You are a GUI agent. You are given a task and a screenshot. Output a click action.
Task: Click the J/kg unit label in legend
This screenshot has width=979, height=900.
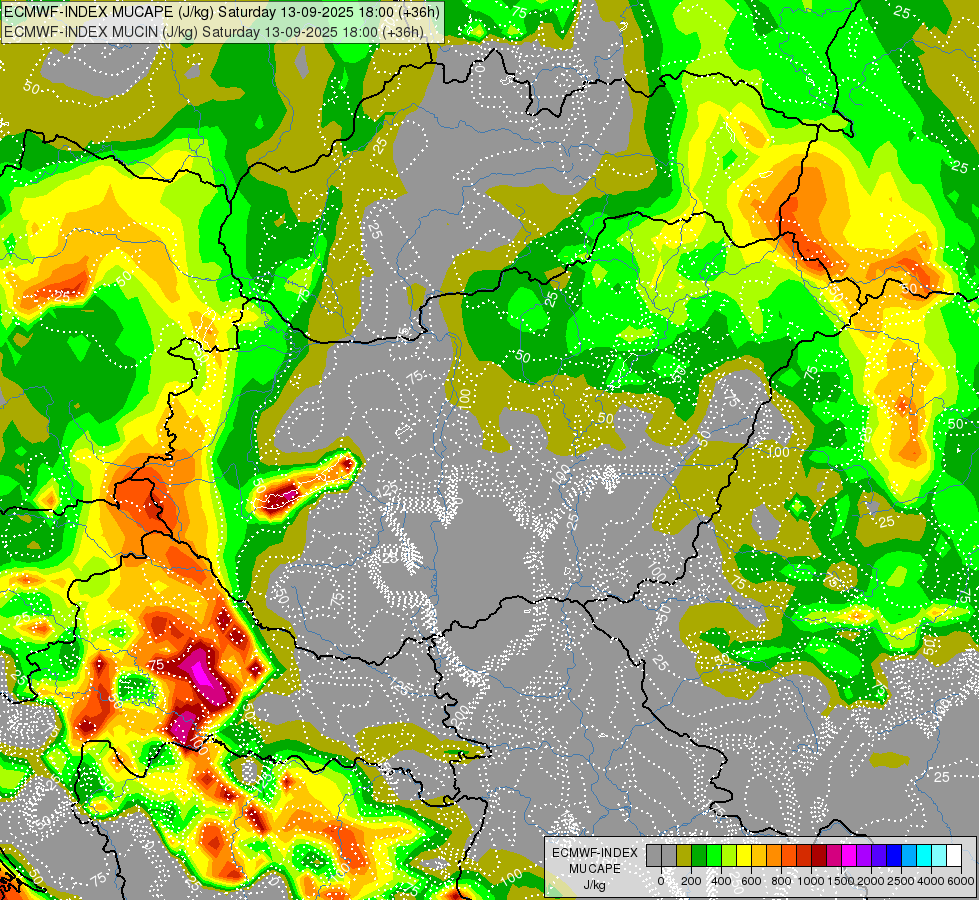coord(595,886)
